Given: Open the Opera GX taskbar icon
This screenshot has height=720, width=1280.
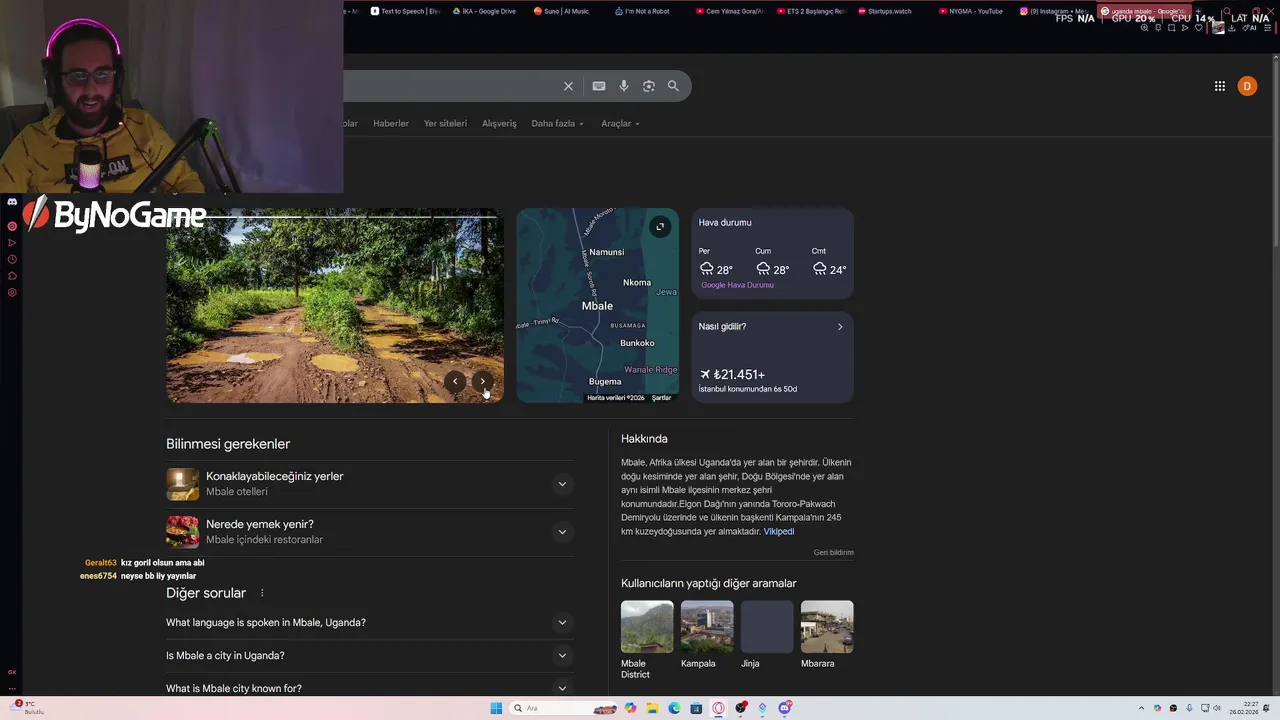Looking at the screenshot, I should point(718,708).
